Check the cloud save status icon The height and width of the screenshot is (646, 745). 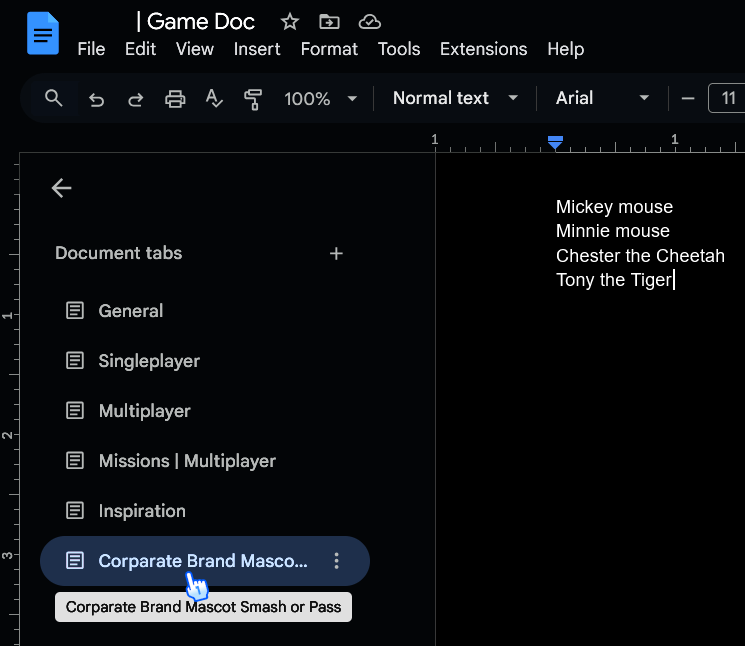point(370,22)
